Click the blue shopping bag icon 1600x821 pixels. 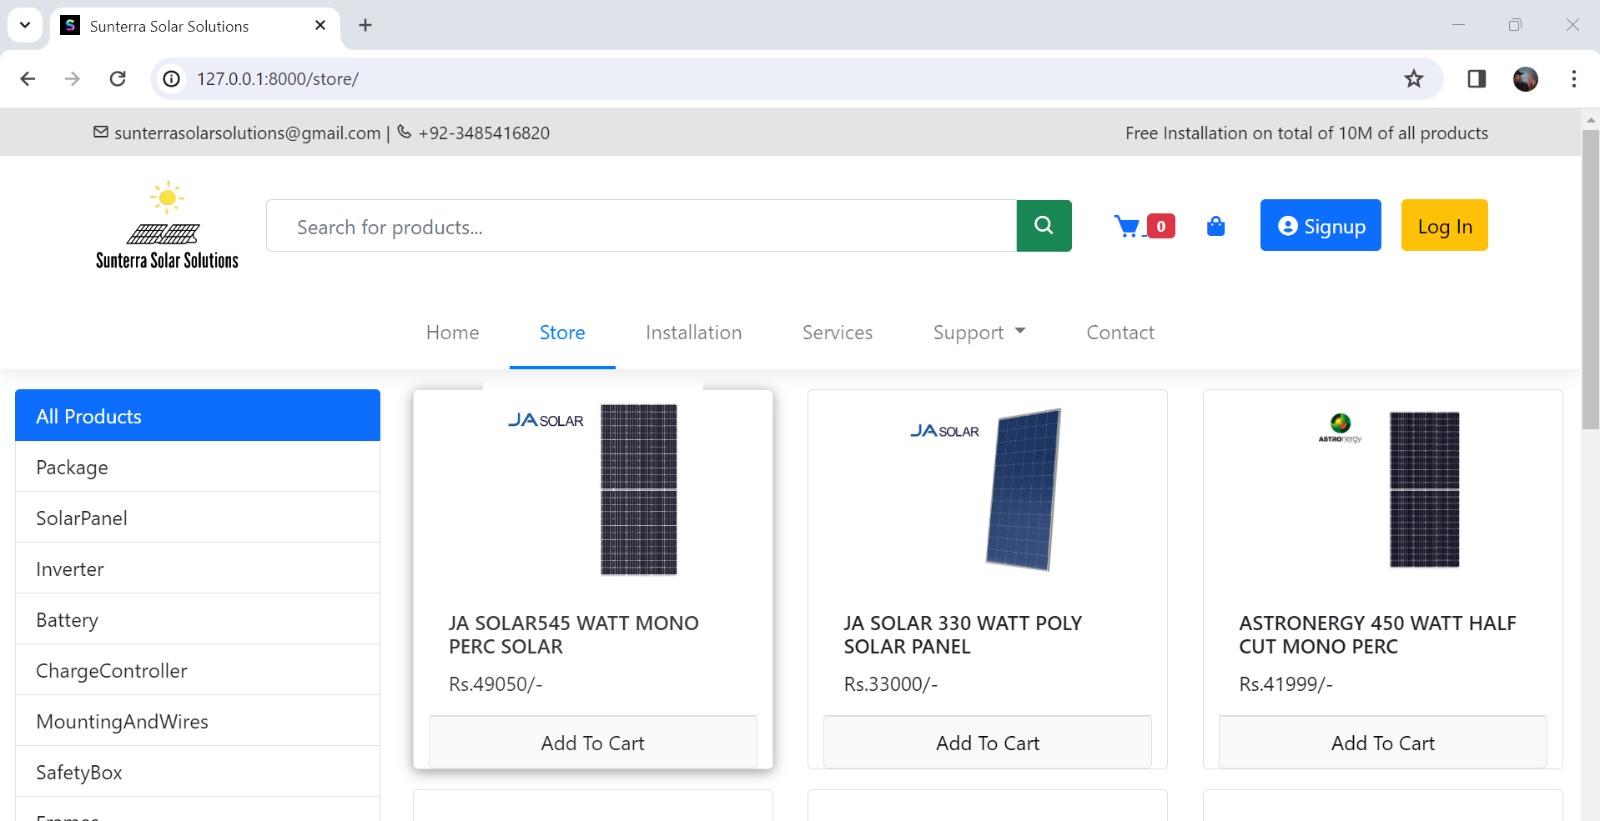1216,226
